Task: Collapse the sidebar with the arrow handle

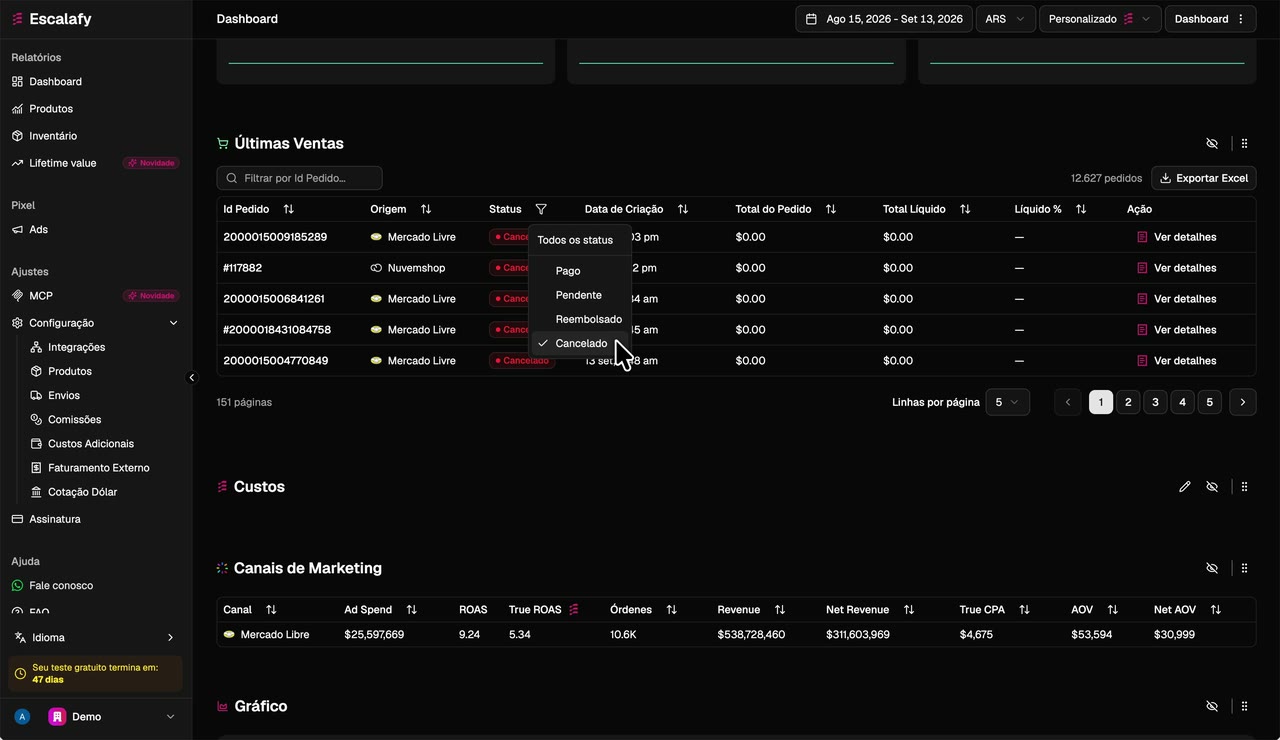Action: tap(192, 378)
